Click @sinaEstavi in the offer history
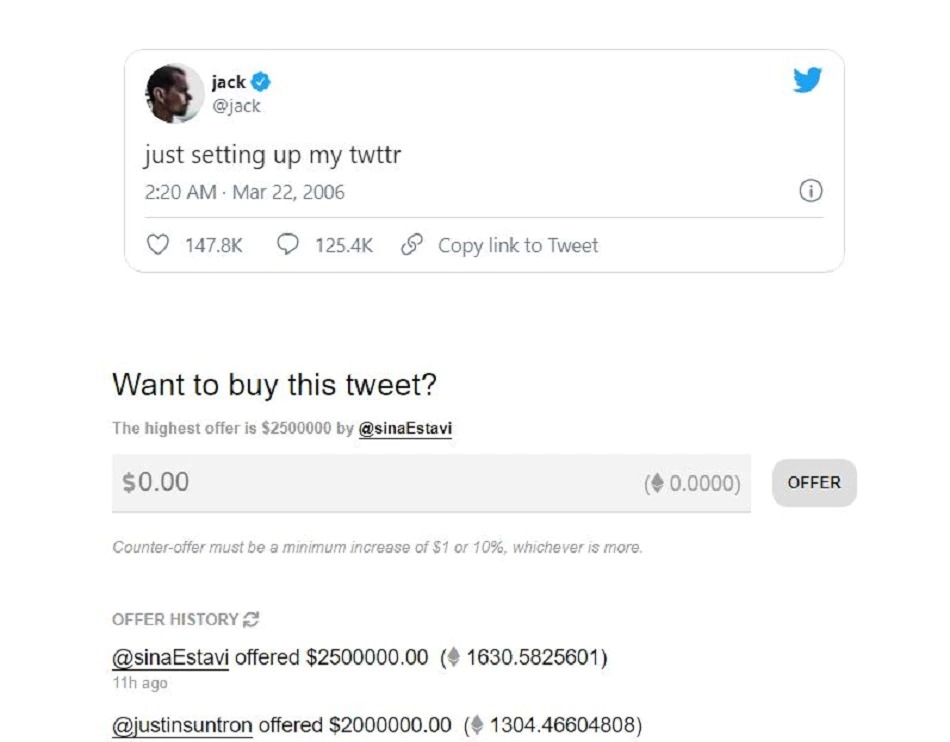The height and width of the screenshot is (742, 950). (x=170, y=658)
